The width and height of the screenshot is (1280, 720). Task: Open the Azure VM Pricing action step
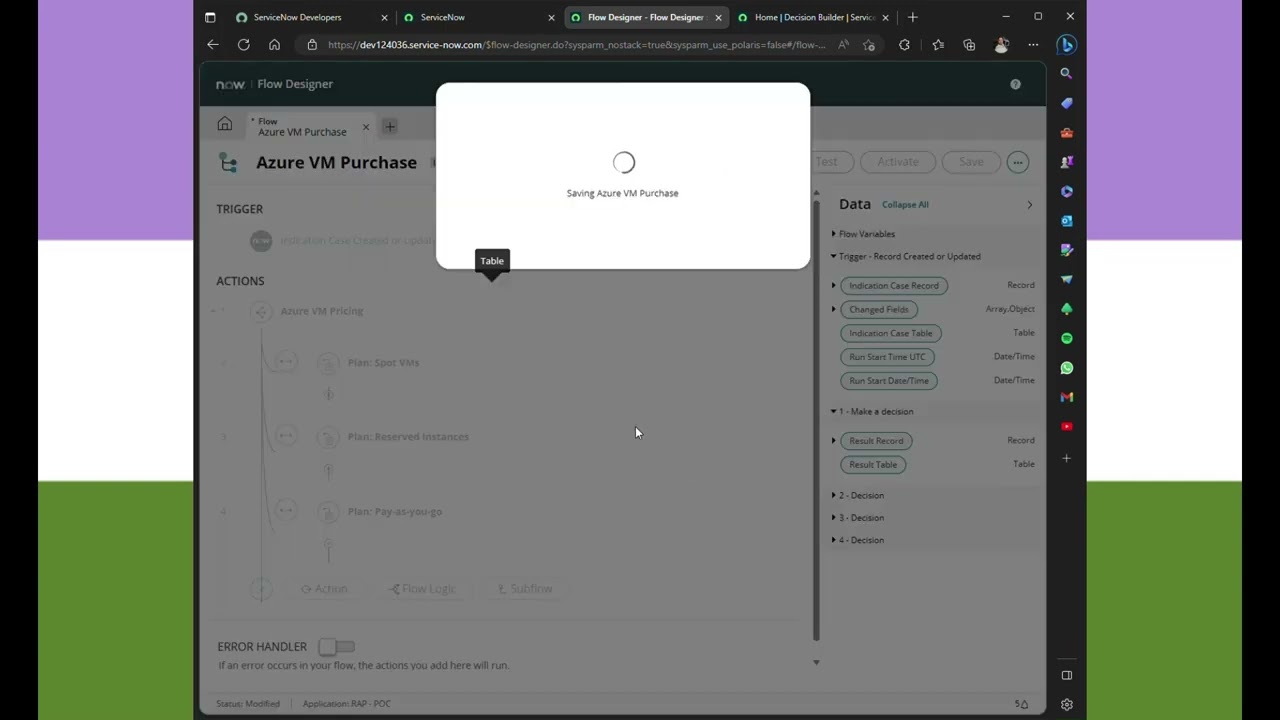click(x=322, y=311)
